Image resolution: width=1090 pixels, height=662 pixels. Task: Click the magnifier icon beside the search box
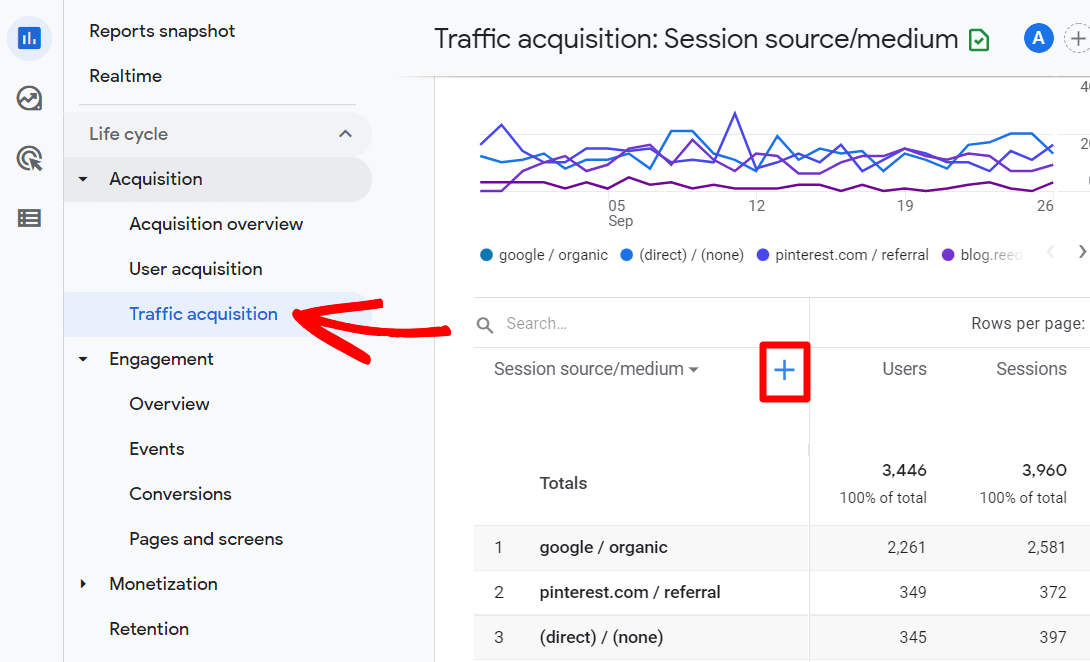click(x=485, y=324)
